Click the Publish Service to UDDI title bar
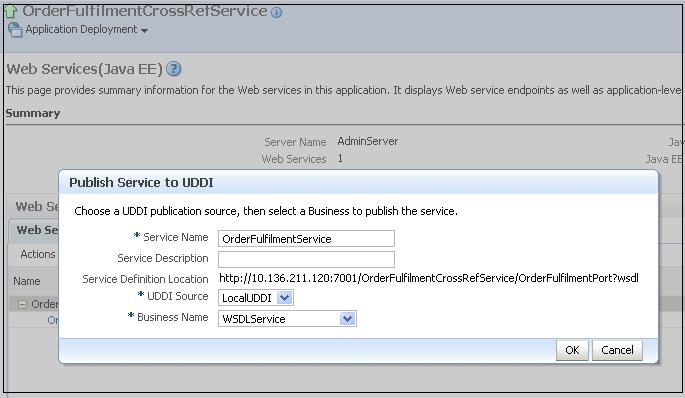 click(x=358, y=182)
